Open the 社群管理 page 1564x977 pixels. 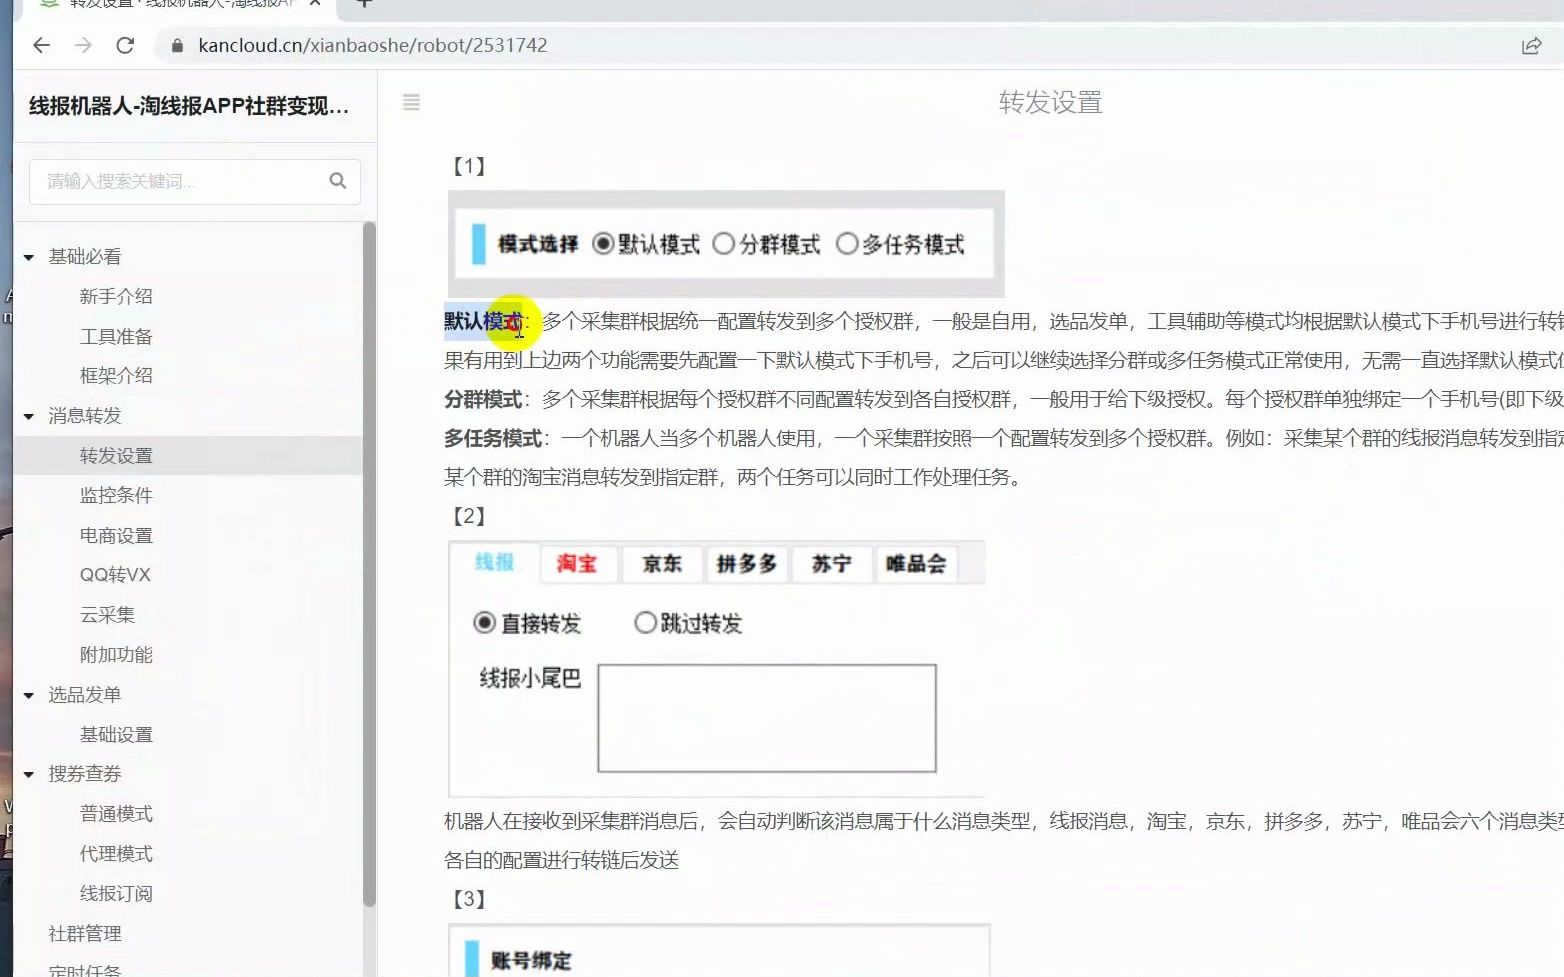click(x=85, y=933)
